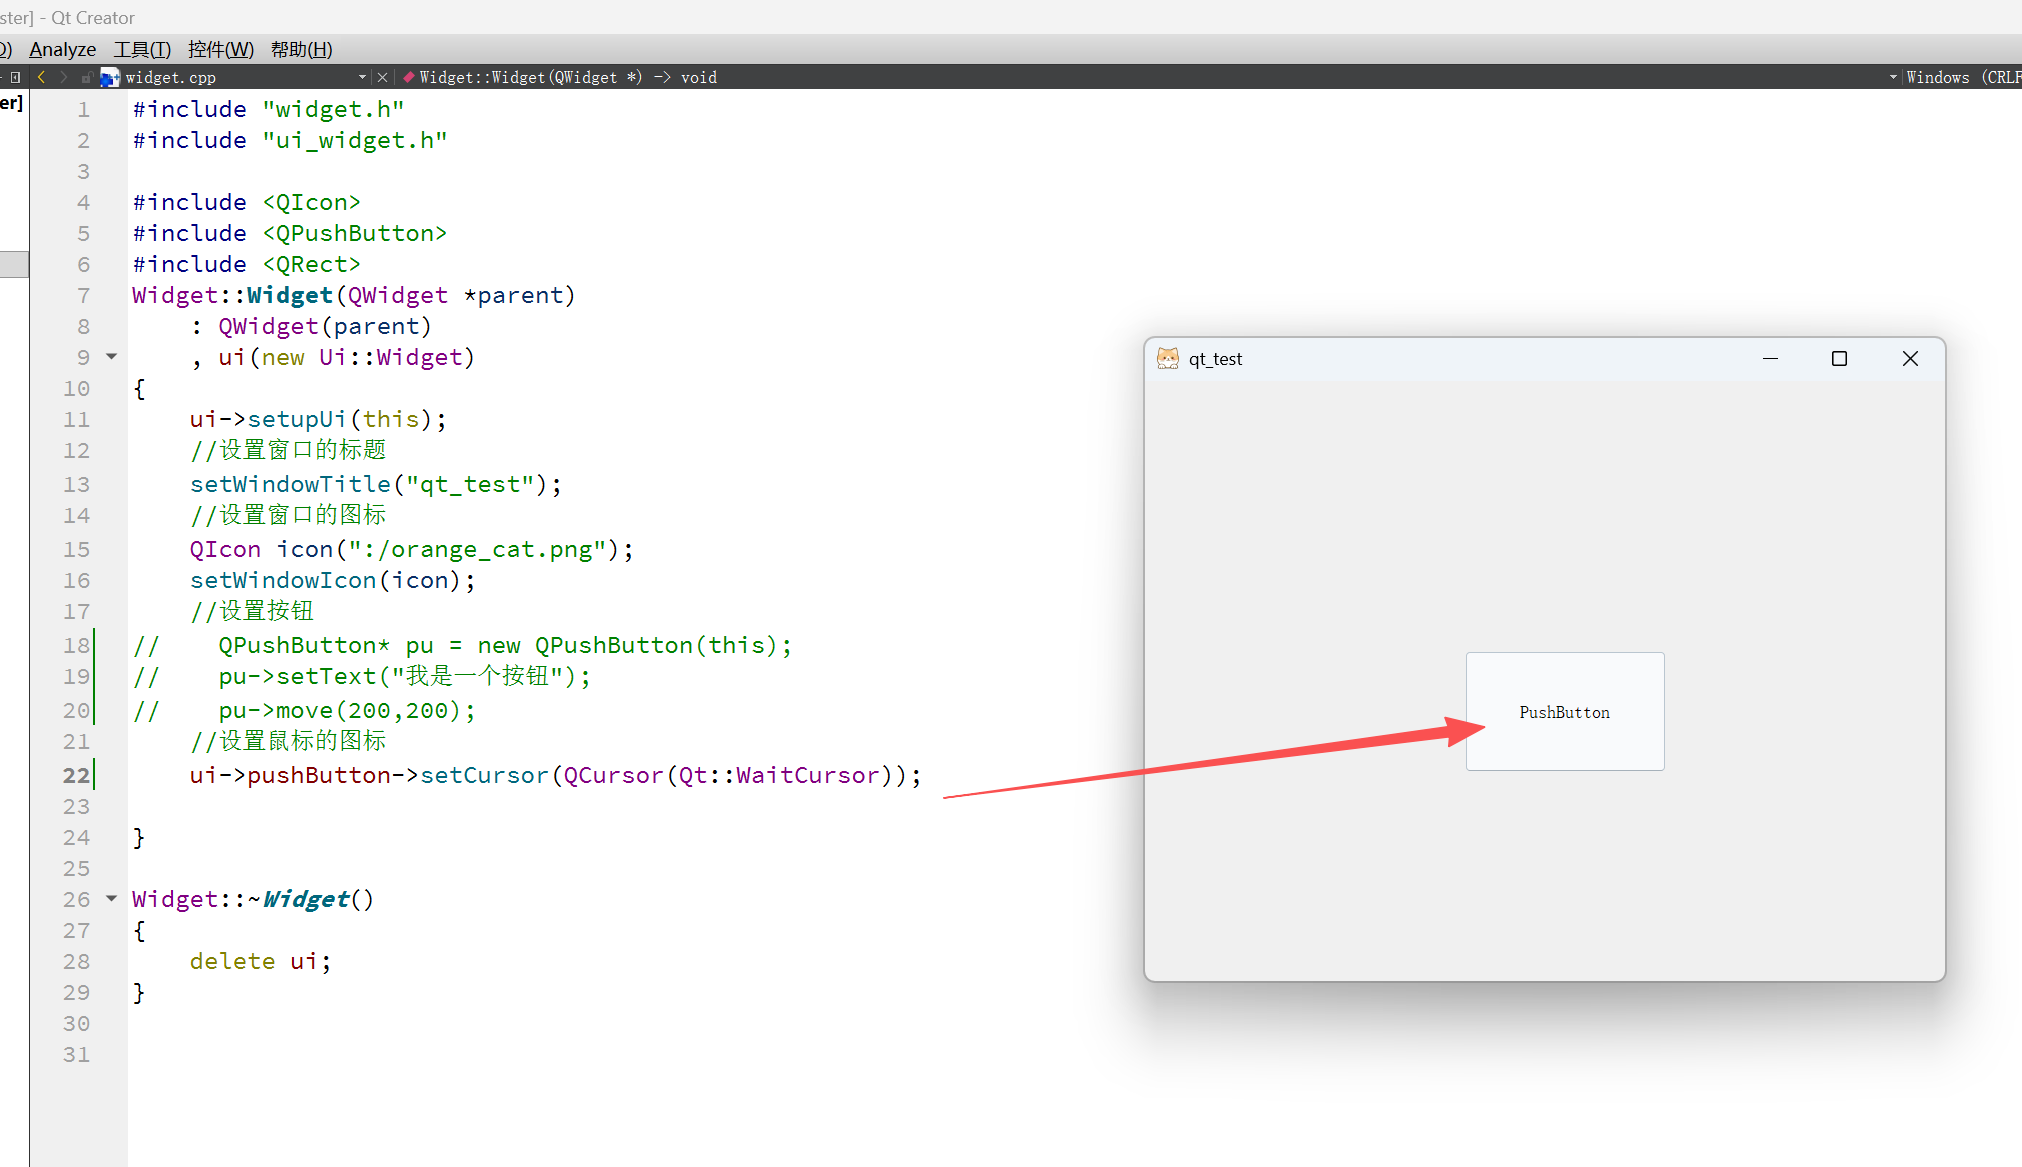
Task: Minimize the qt_test window
Action: (x=1770, y=358)
